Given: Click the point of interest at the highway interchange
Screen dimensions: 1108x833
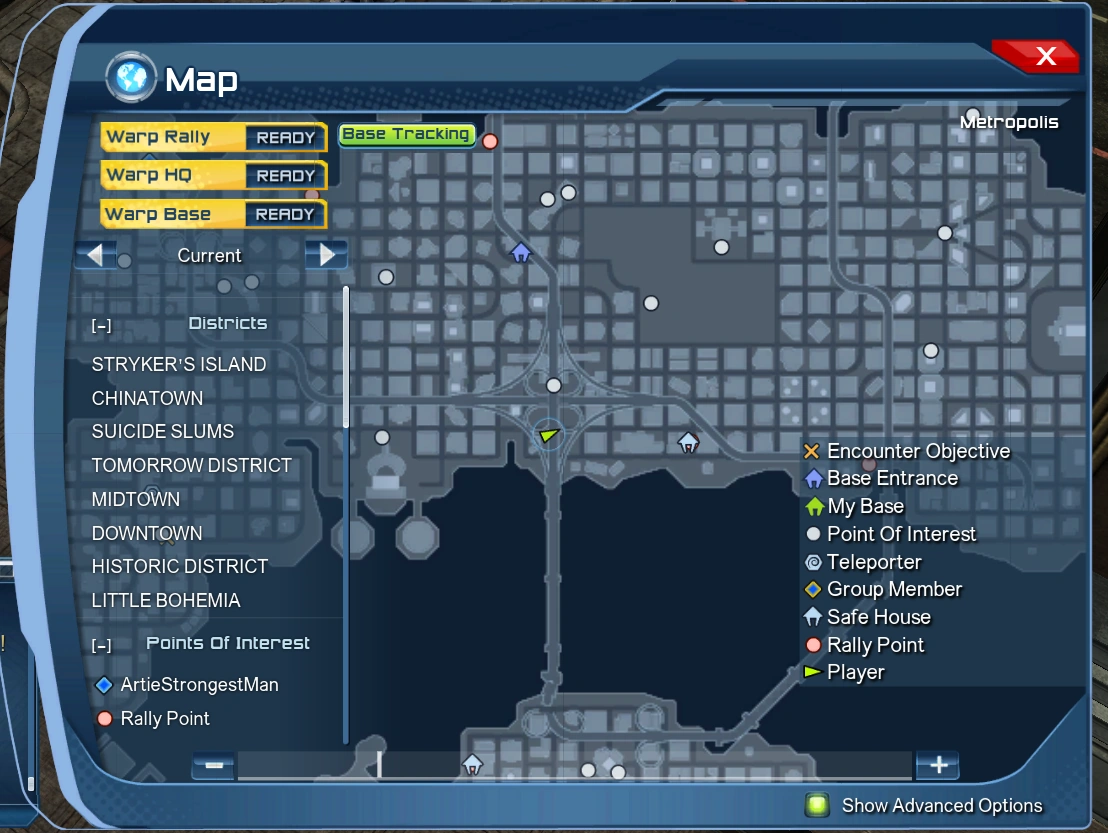Looking at the screenshot, I should tap(554, 386).
